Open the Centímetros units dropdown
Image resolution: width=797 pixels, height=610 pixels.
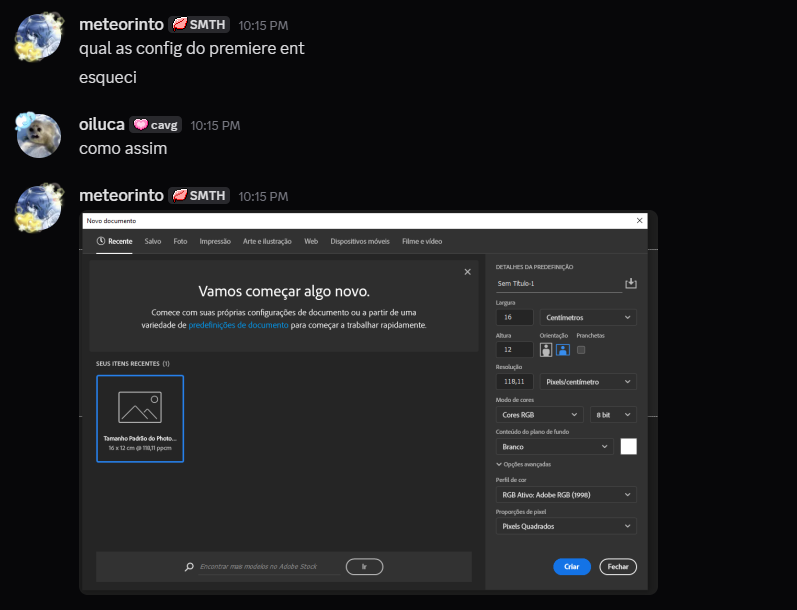(588, 317)
